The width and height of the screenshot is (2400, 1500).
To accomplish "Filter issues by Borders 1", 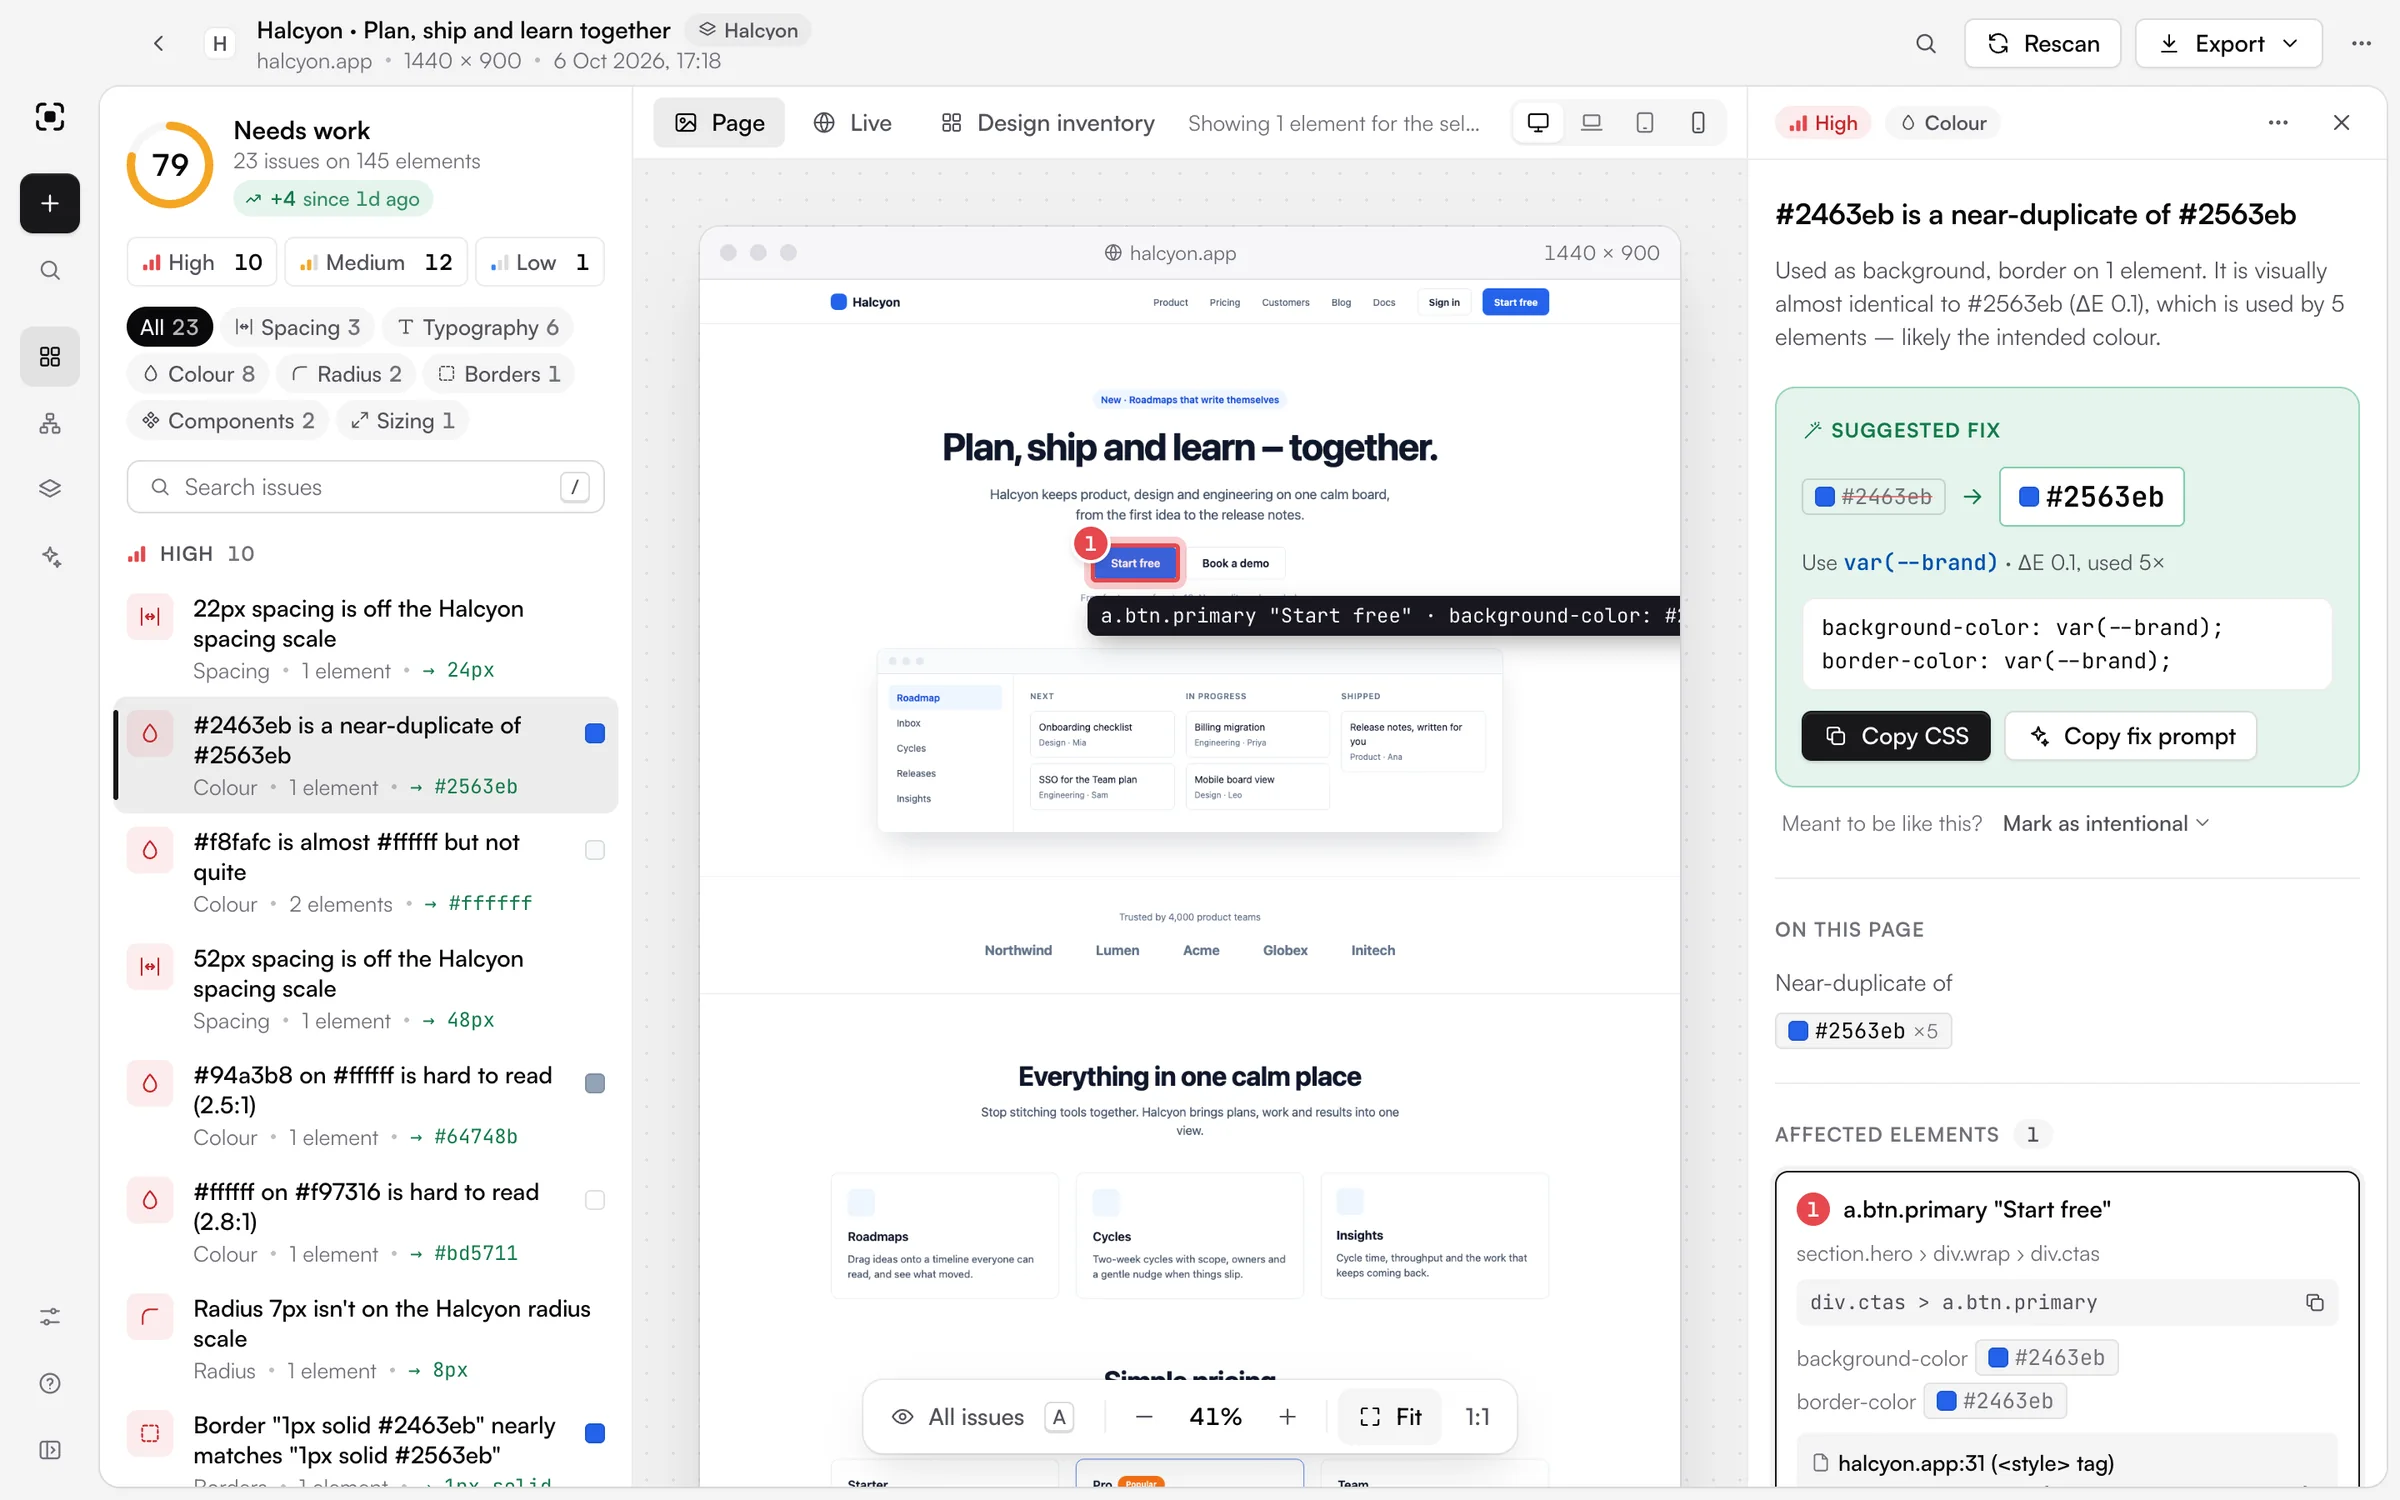I will tap(499, 374).
